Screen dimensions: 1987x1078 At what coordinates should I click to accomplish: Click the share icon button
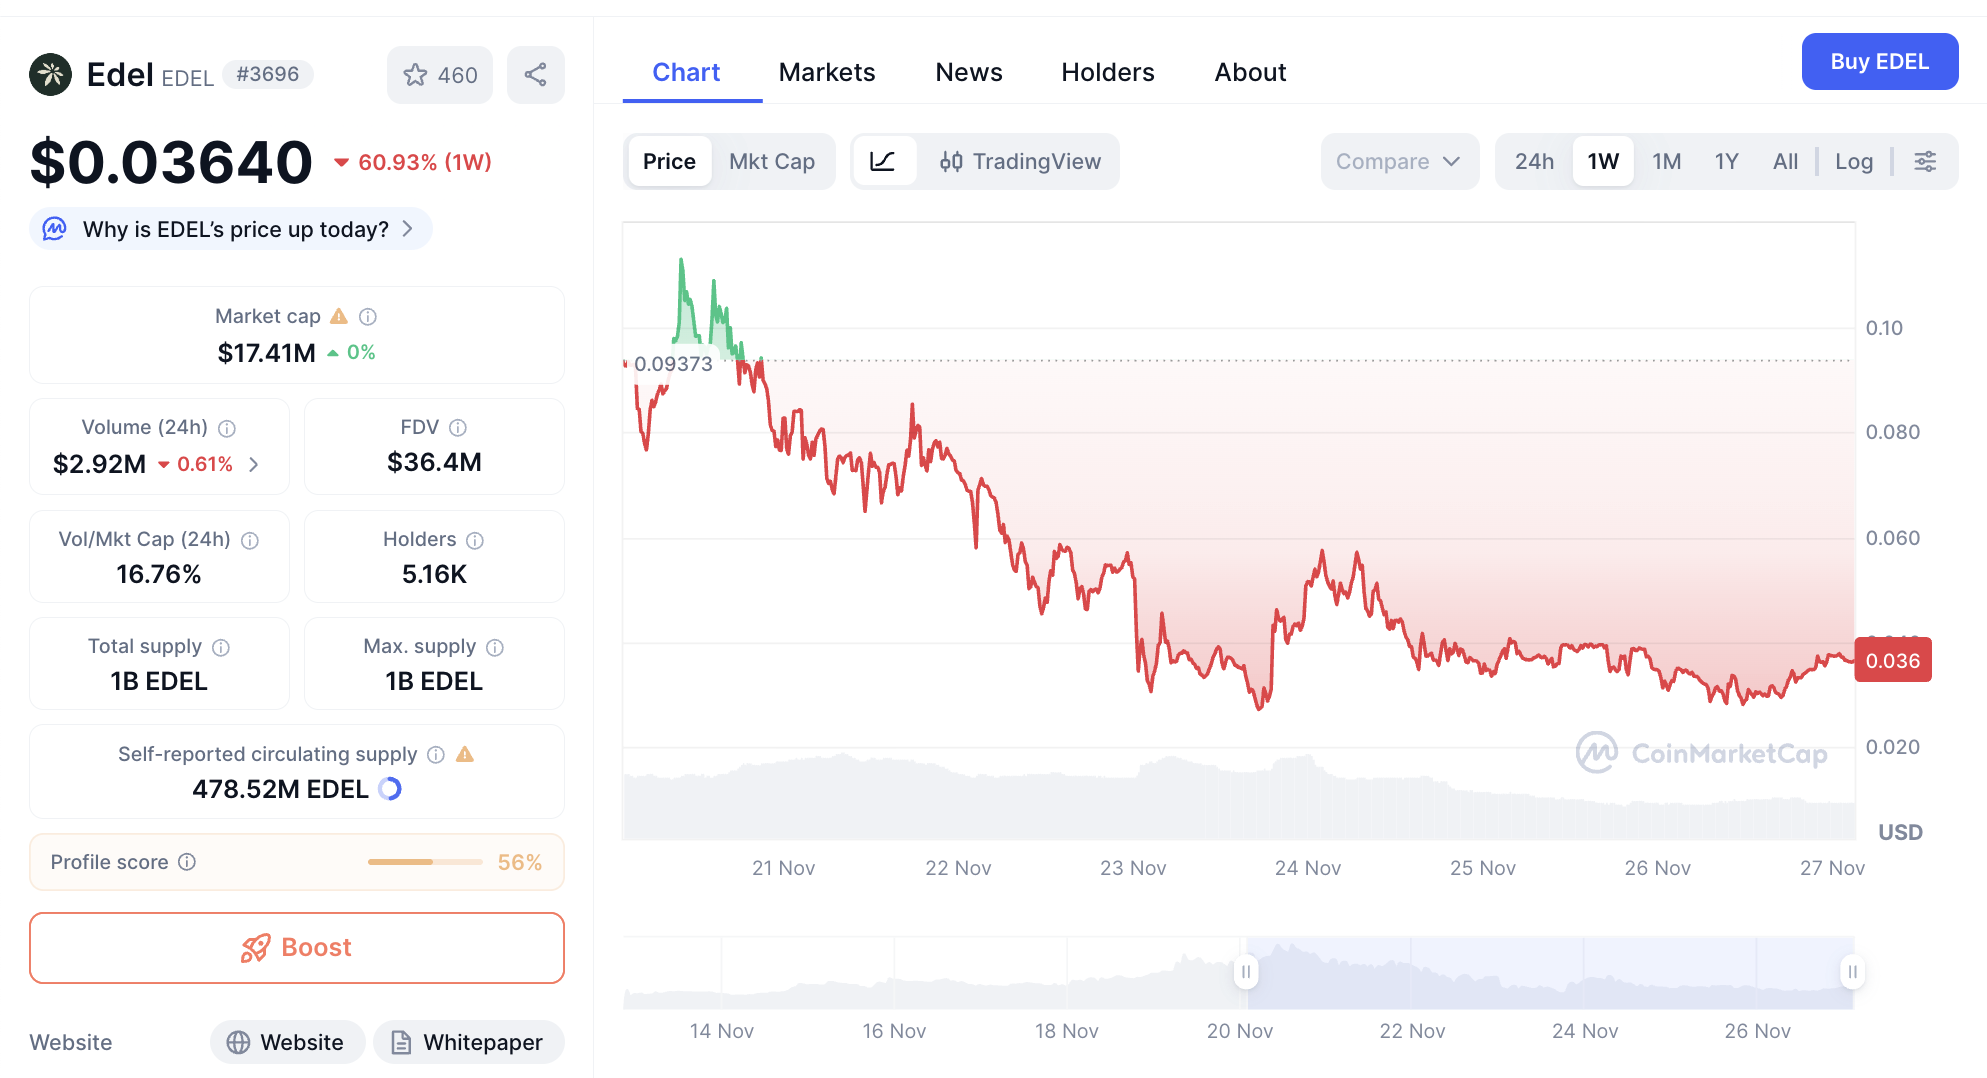pyautogui.click(x=535, y=75)
